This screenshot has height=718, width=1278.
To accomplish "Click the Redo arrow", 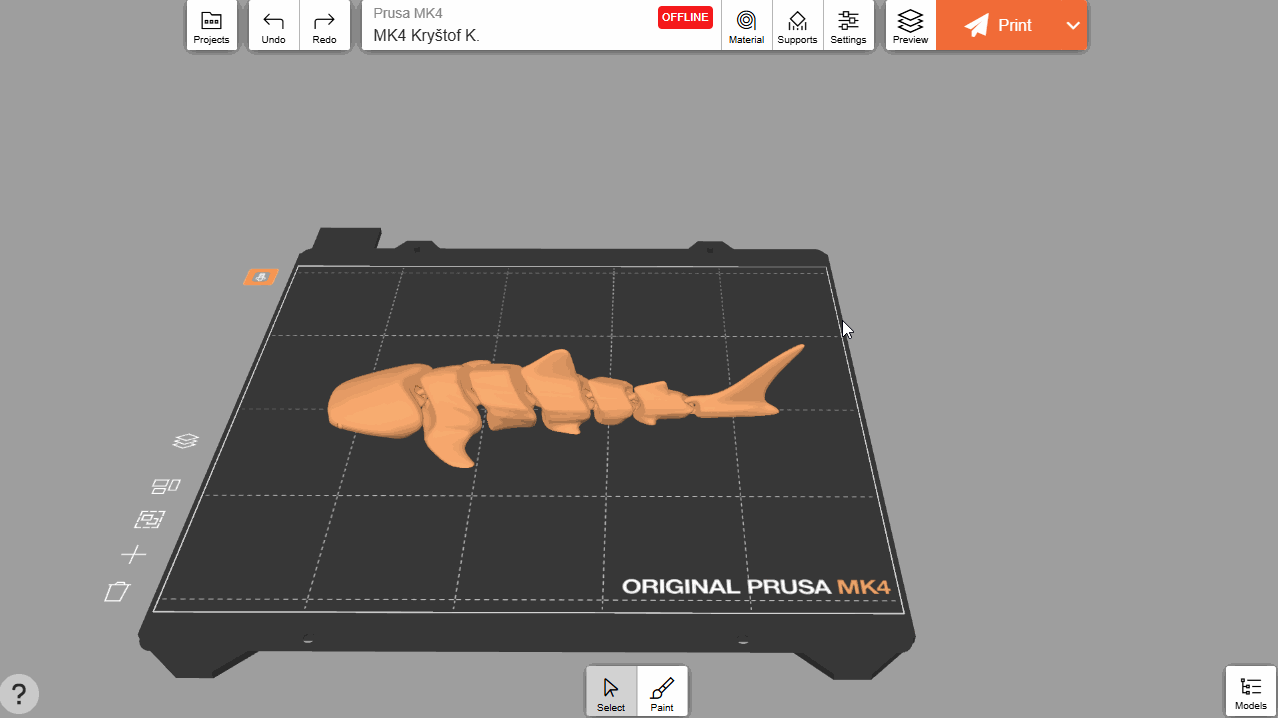I will click(x=324, y=26).
